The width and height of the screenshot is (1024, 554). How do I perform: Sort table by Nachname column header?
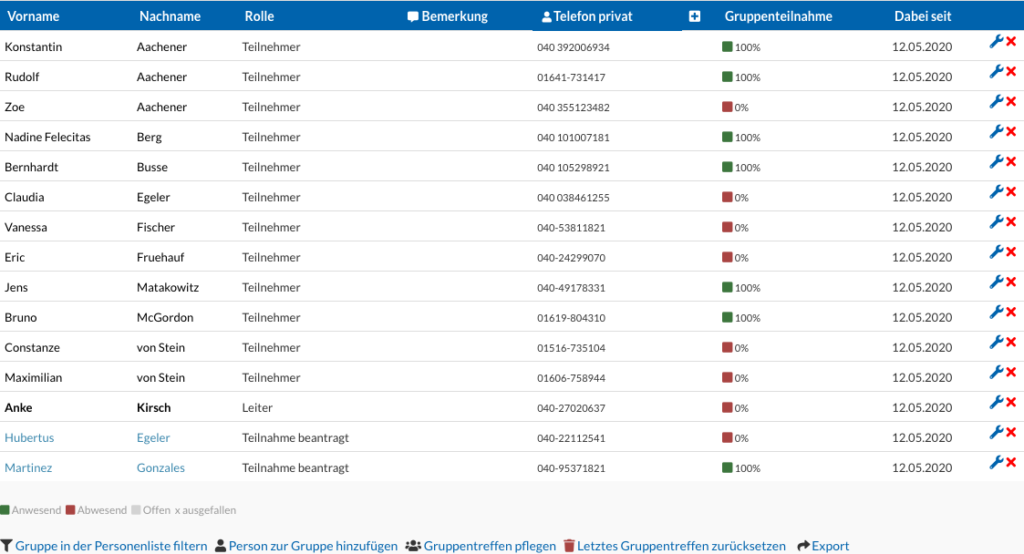click(170, 16)
